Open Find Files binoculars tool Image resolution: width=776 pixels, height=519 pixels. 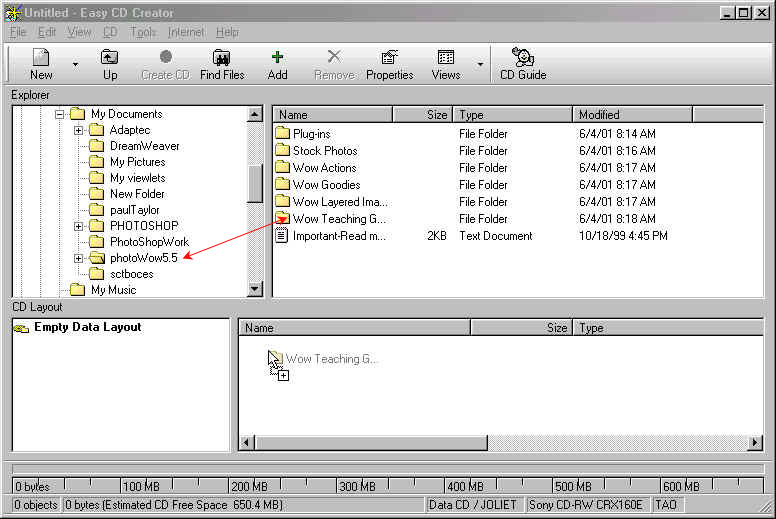click(222, 64)
